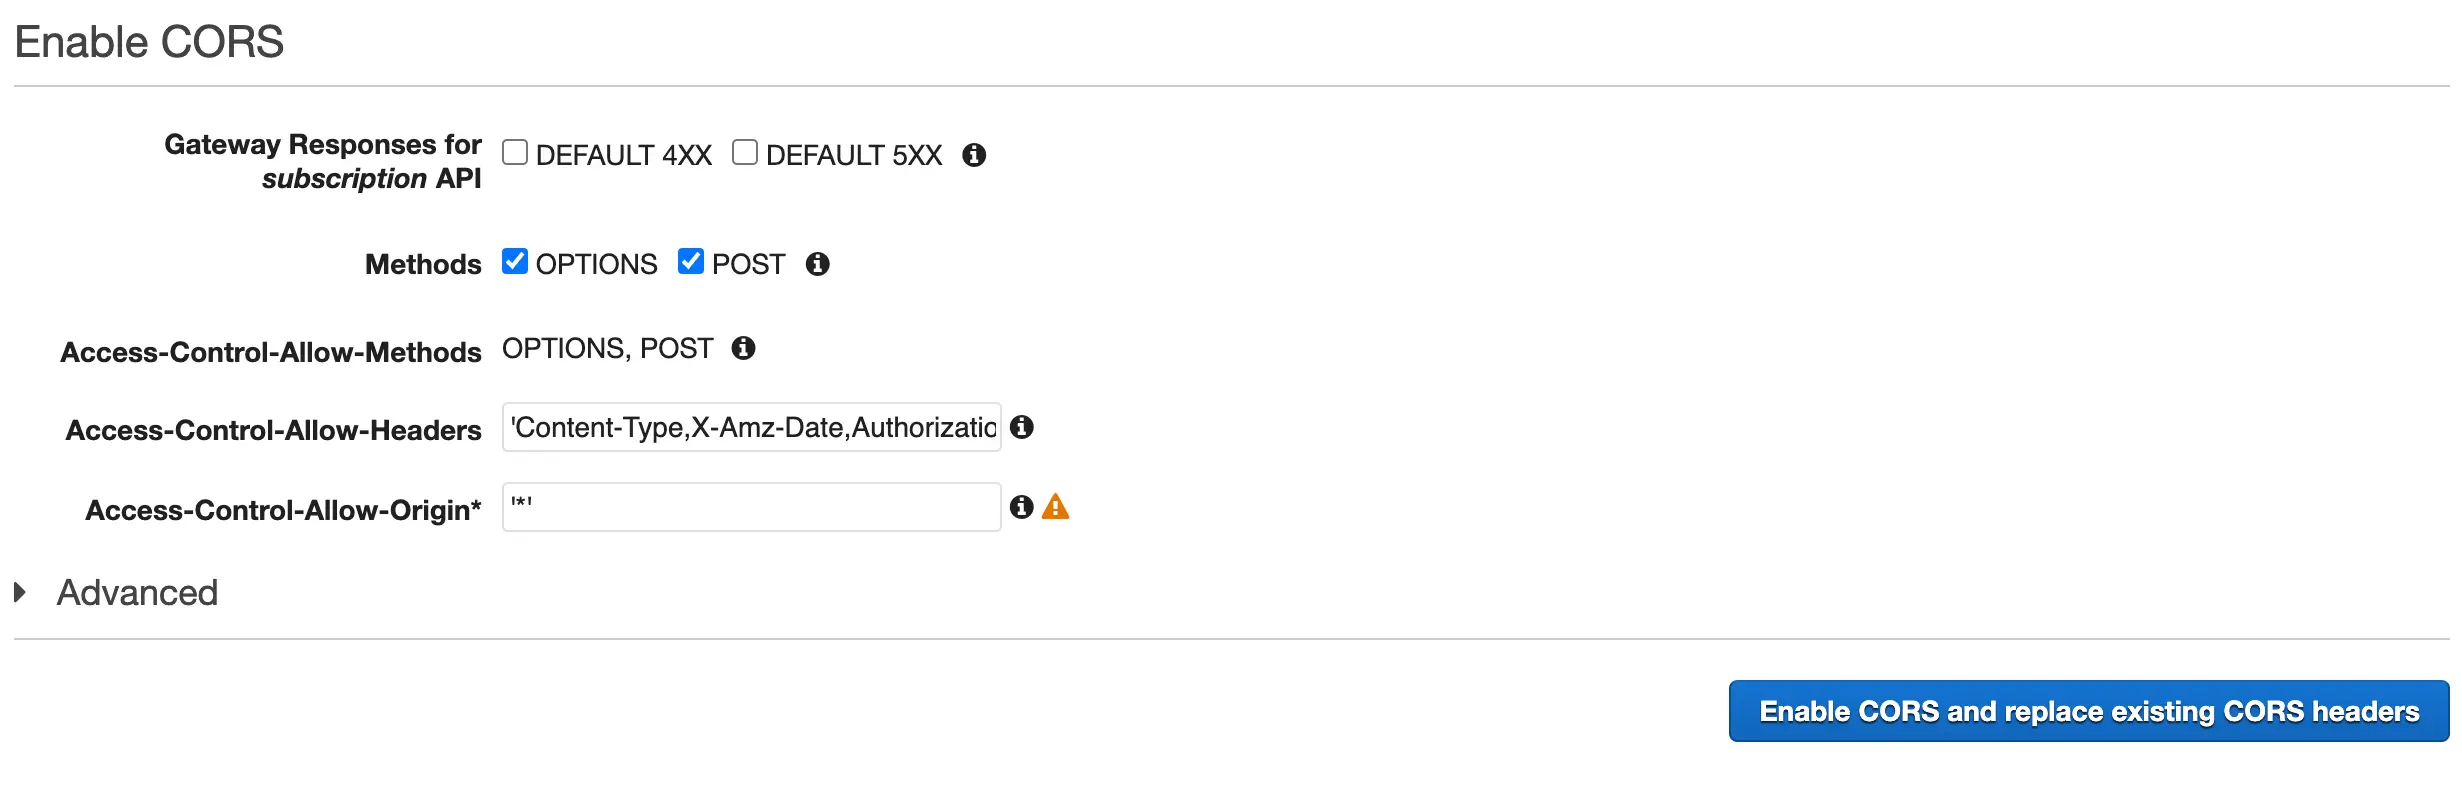Click Enable CORS and replace existing headers

[x=2089, y=711]
